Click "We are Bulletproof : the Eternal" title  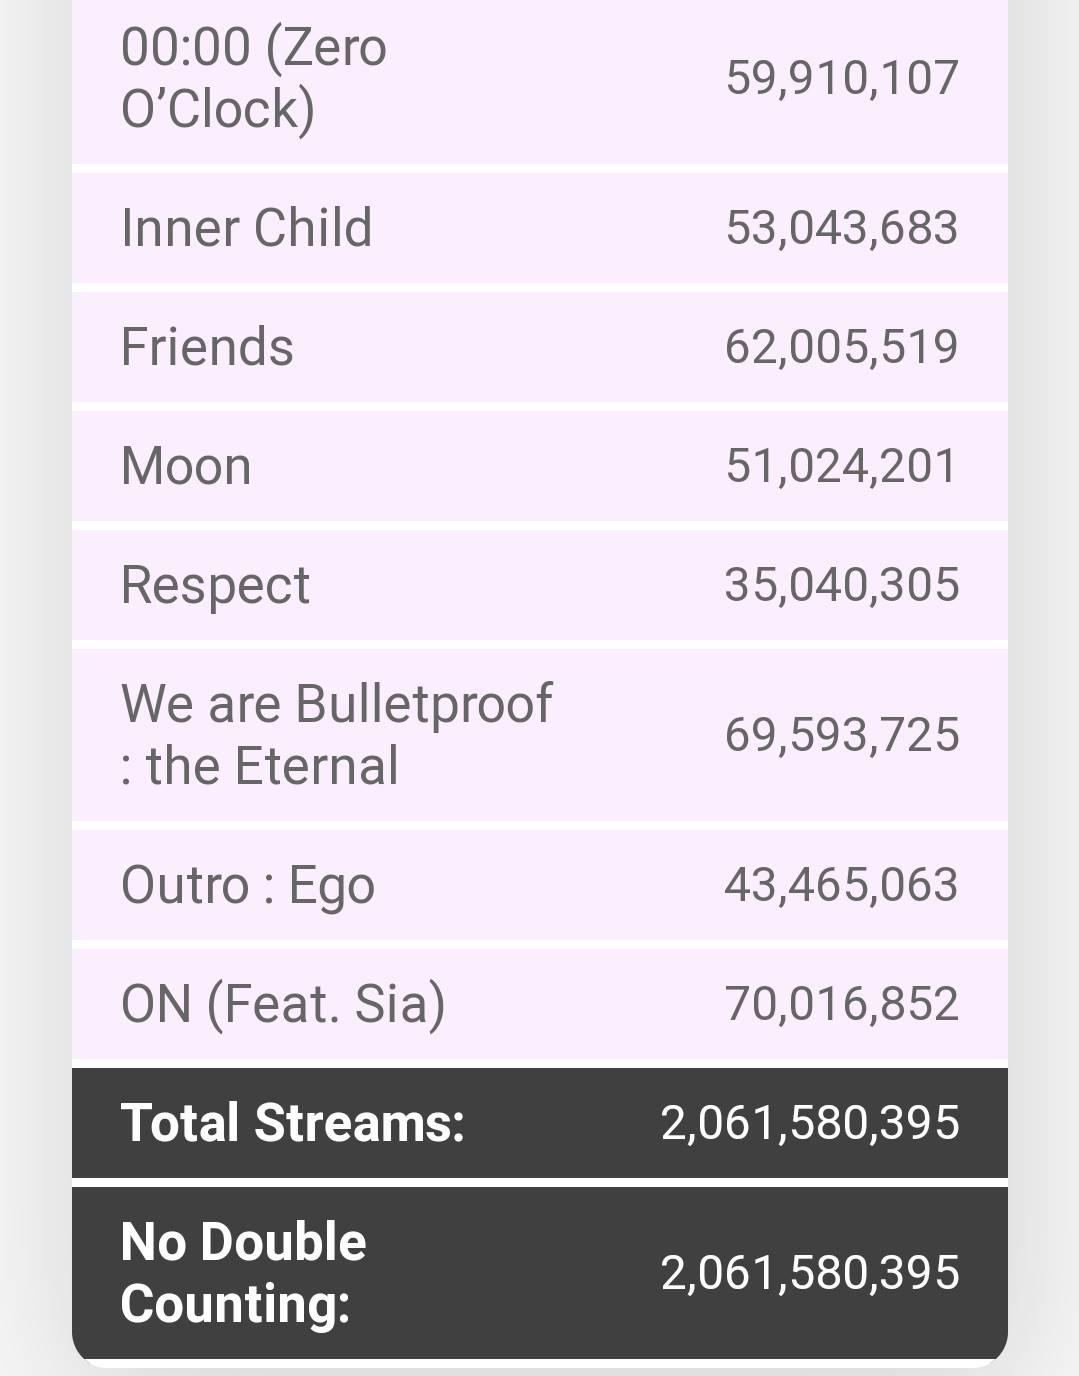[336, 735]
